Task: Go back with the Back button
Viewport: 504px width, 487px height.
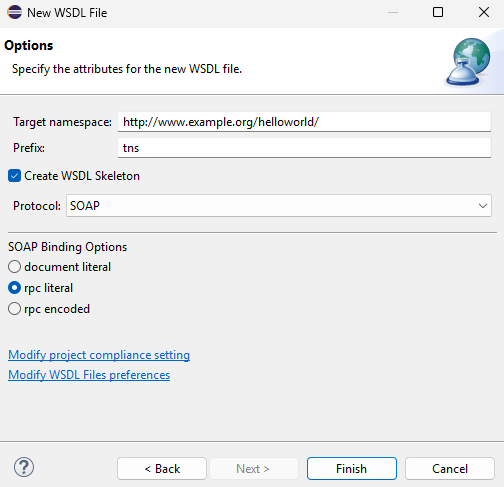Action: (x=162, y=469)
